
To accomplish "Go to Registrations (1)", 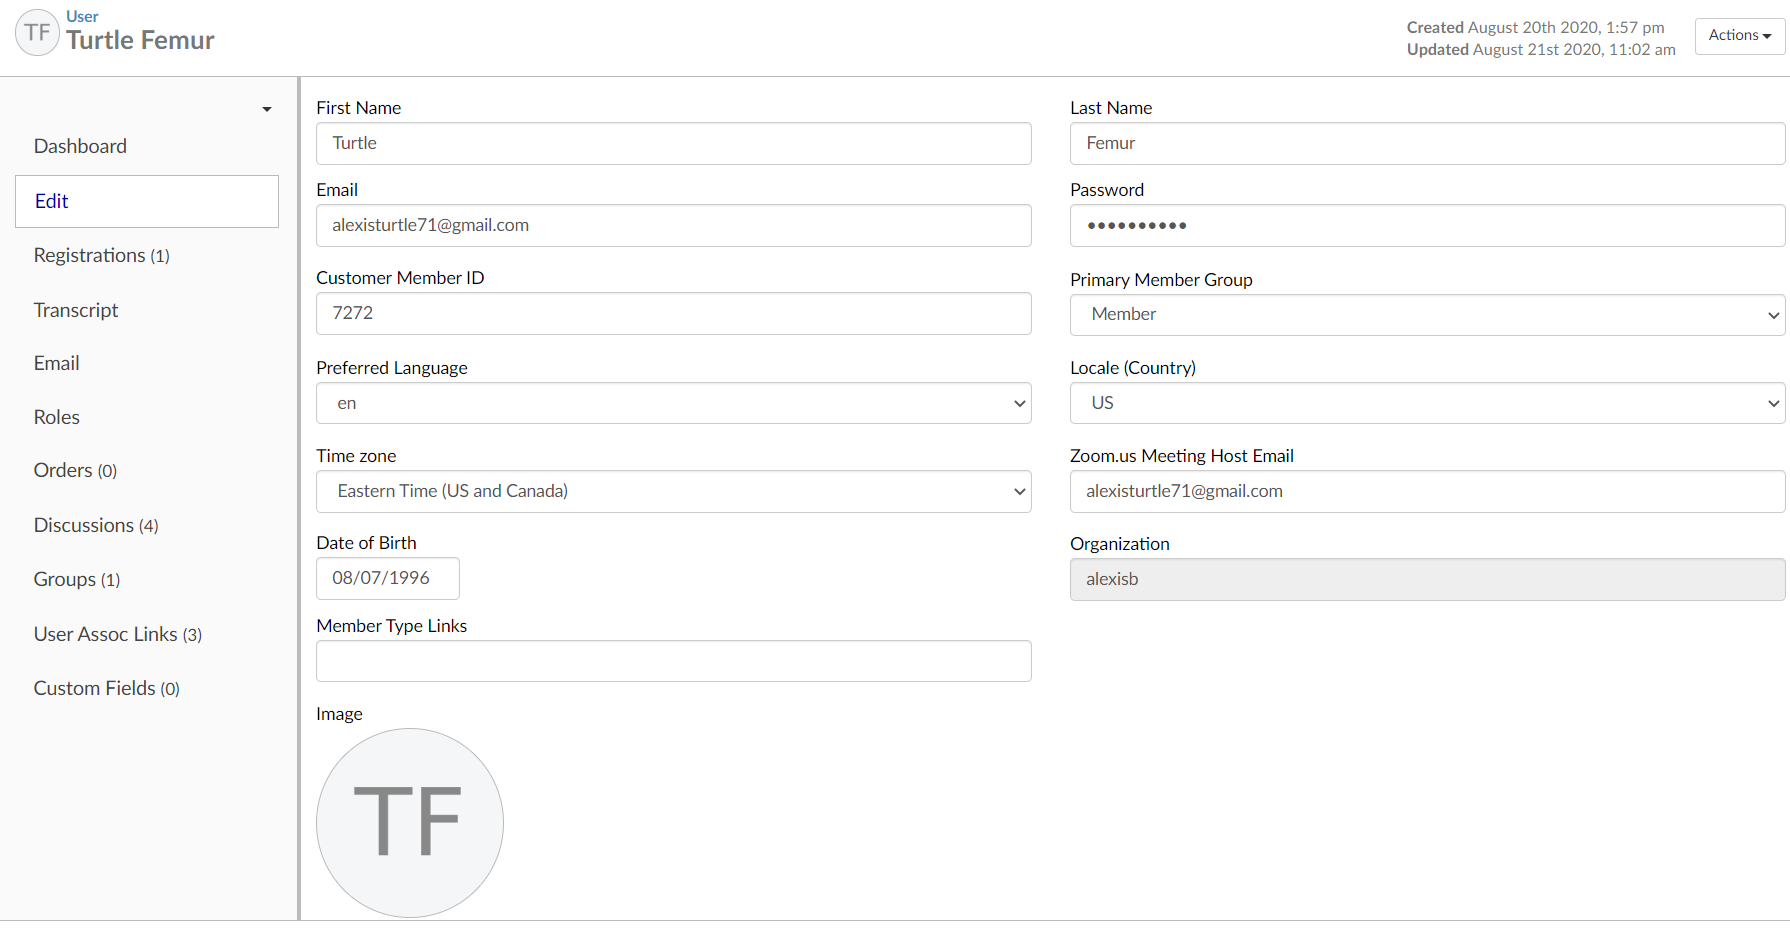I will click(x=101, y=255).
